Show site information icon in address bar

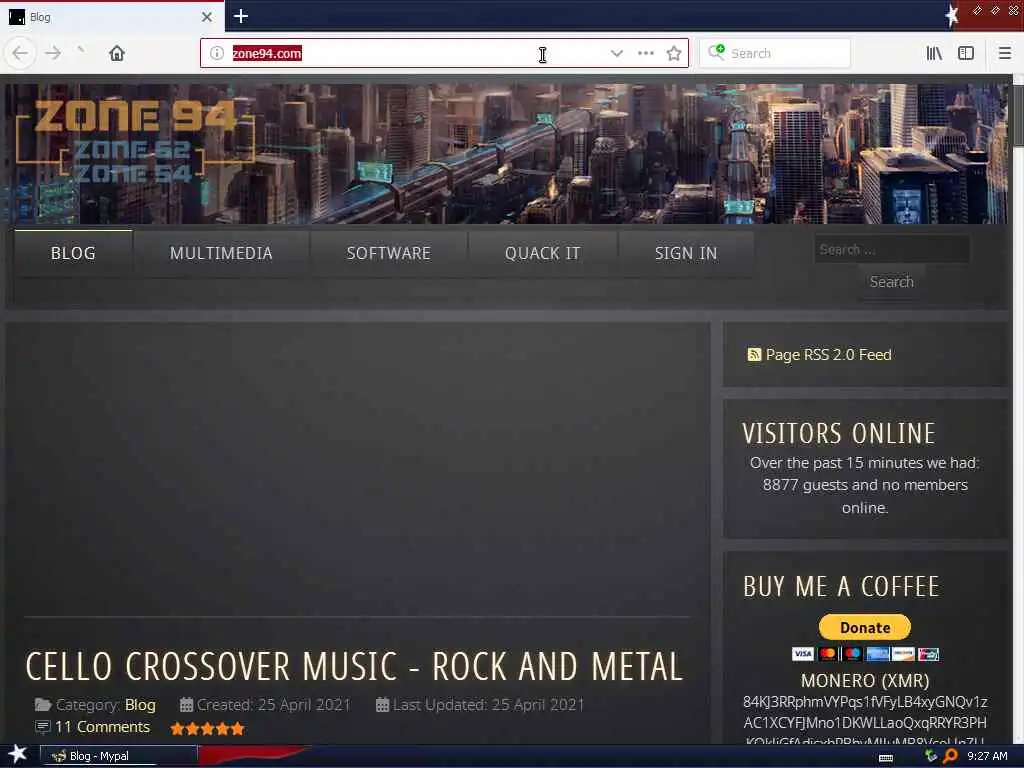(217, 53)
